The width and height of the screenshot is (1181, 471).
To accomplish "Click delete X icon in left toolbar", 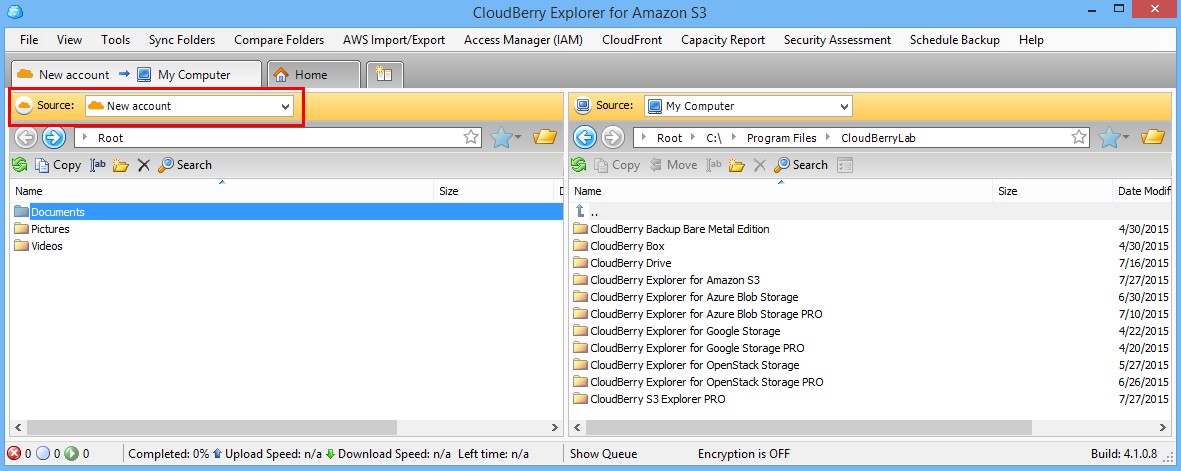I will coord(143,164).
